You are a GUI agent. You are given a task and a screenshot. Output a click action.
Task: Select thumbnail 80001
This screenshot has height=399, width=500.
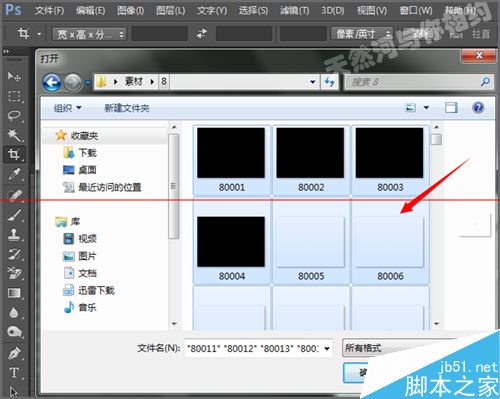(x=231, y=160)
